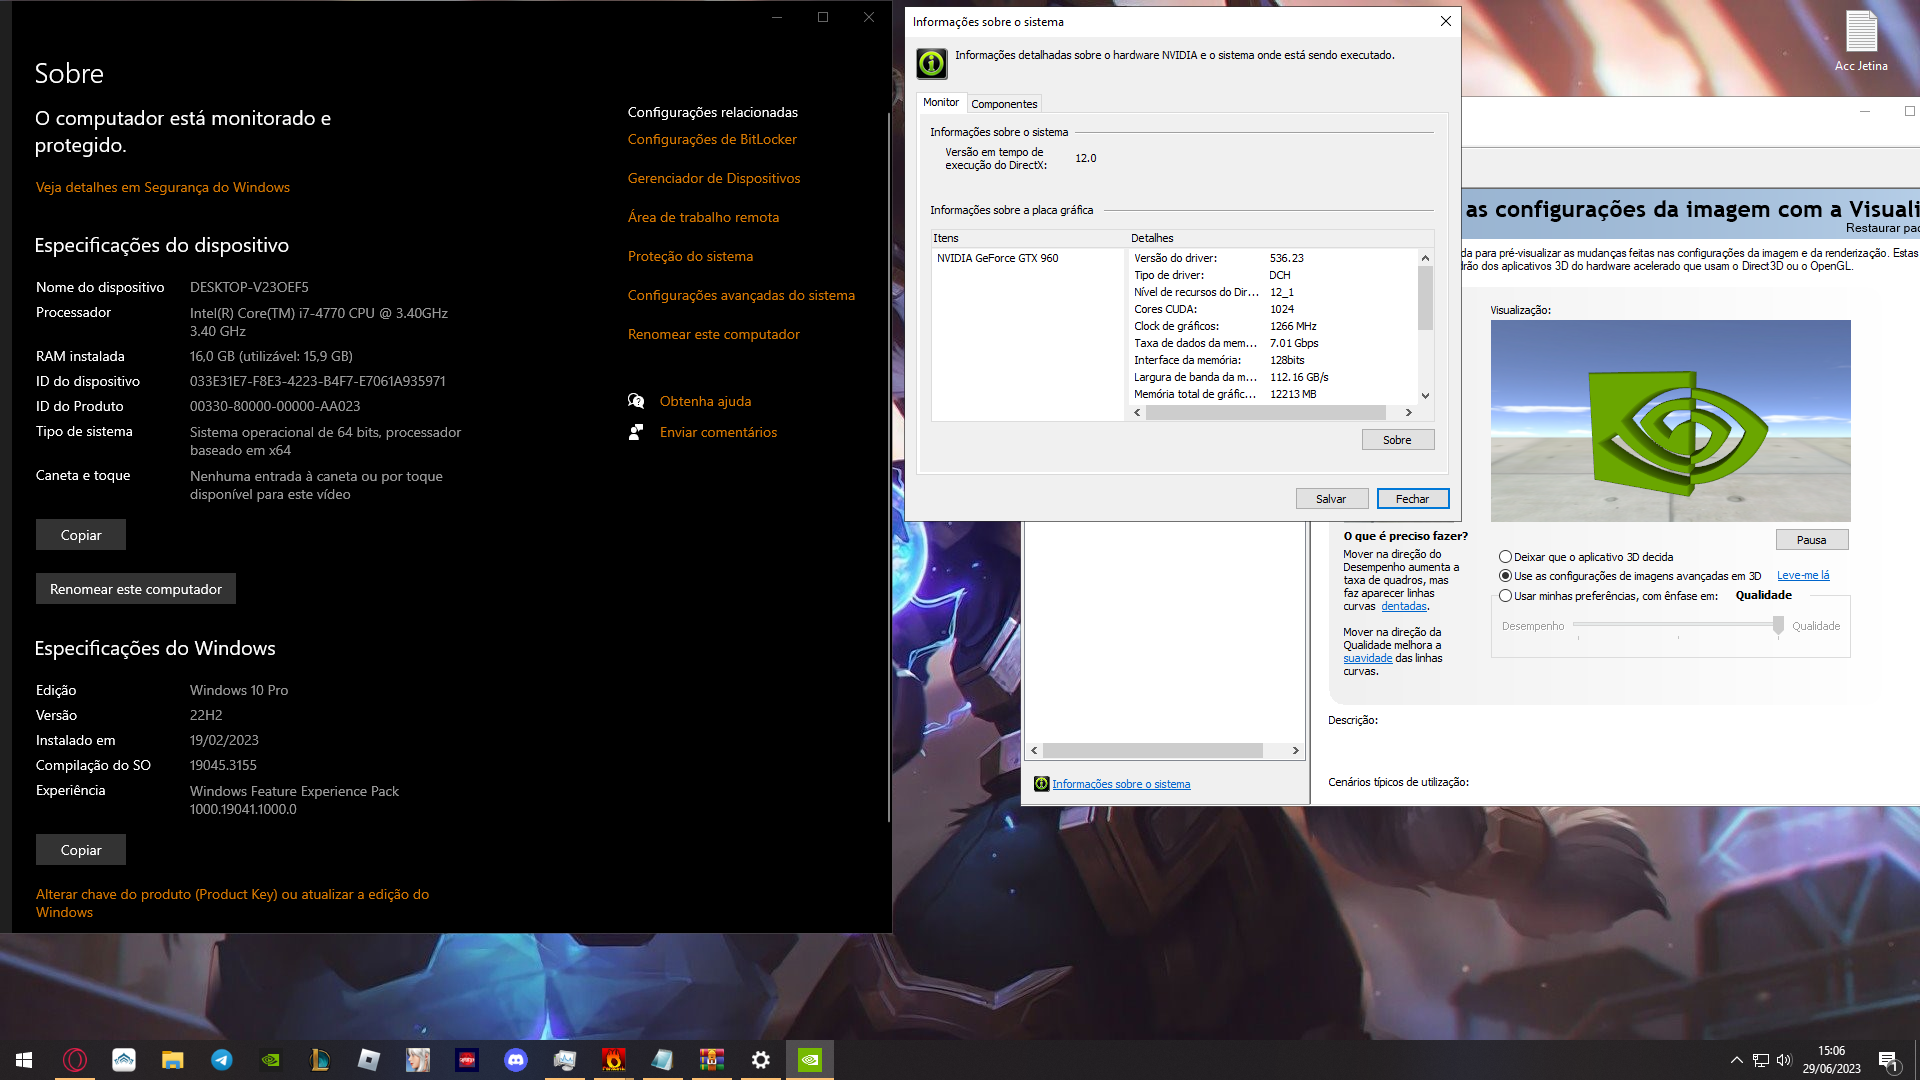
Task: Click the Restaurar padrões link
Action: point(1882,228)
